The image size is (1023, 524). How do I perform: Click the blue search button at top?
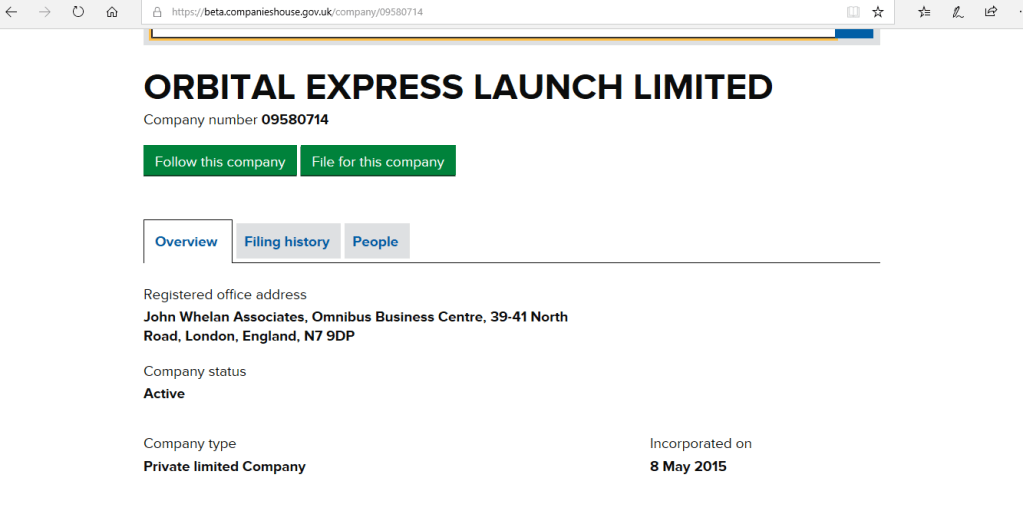tap(854, 33)
